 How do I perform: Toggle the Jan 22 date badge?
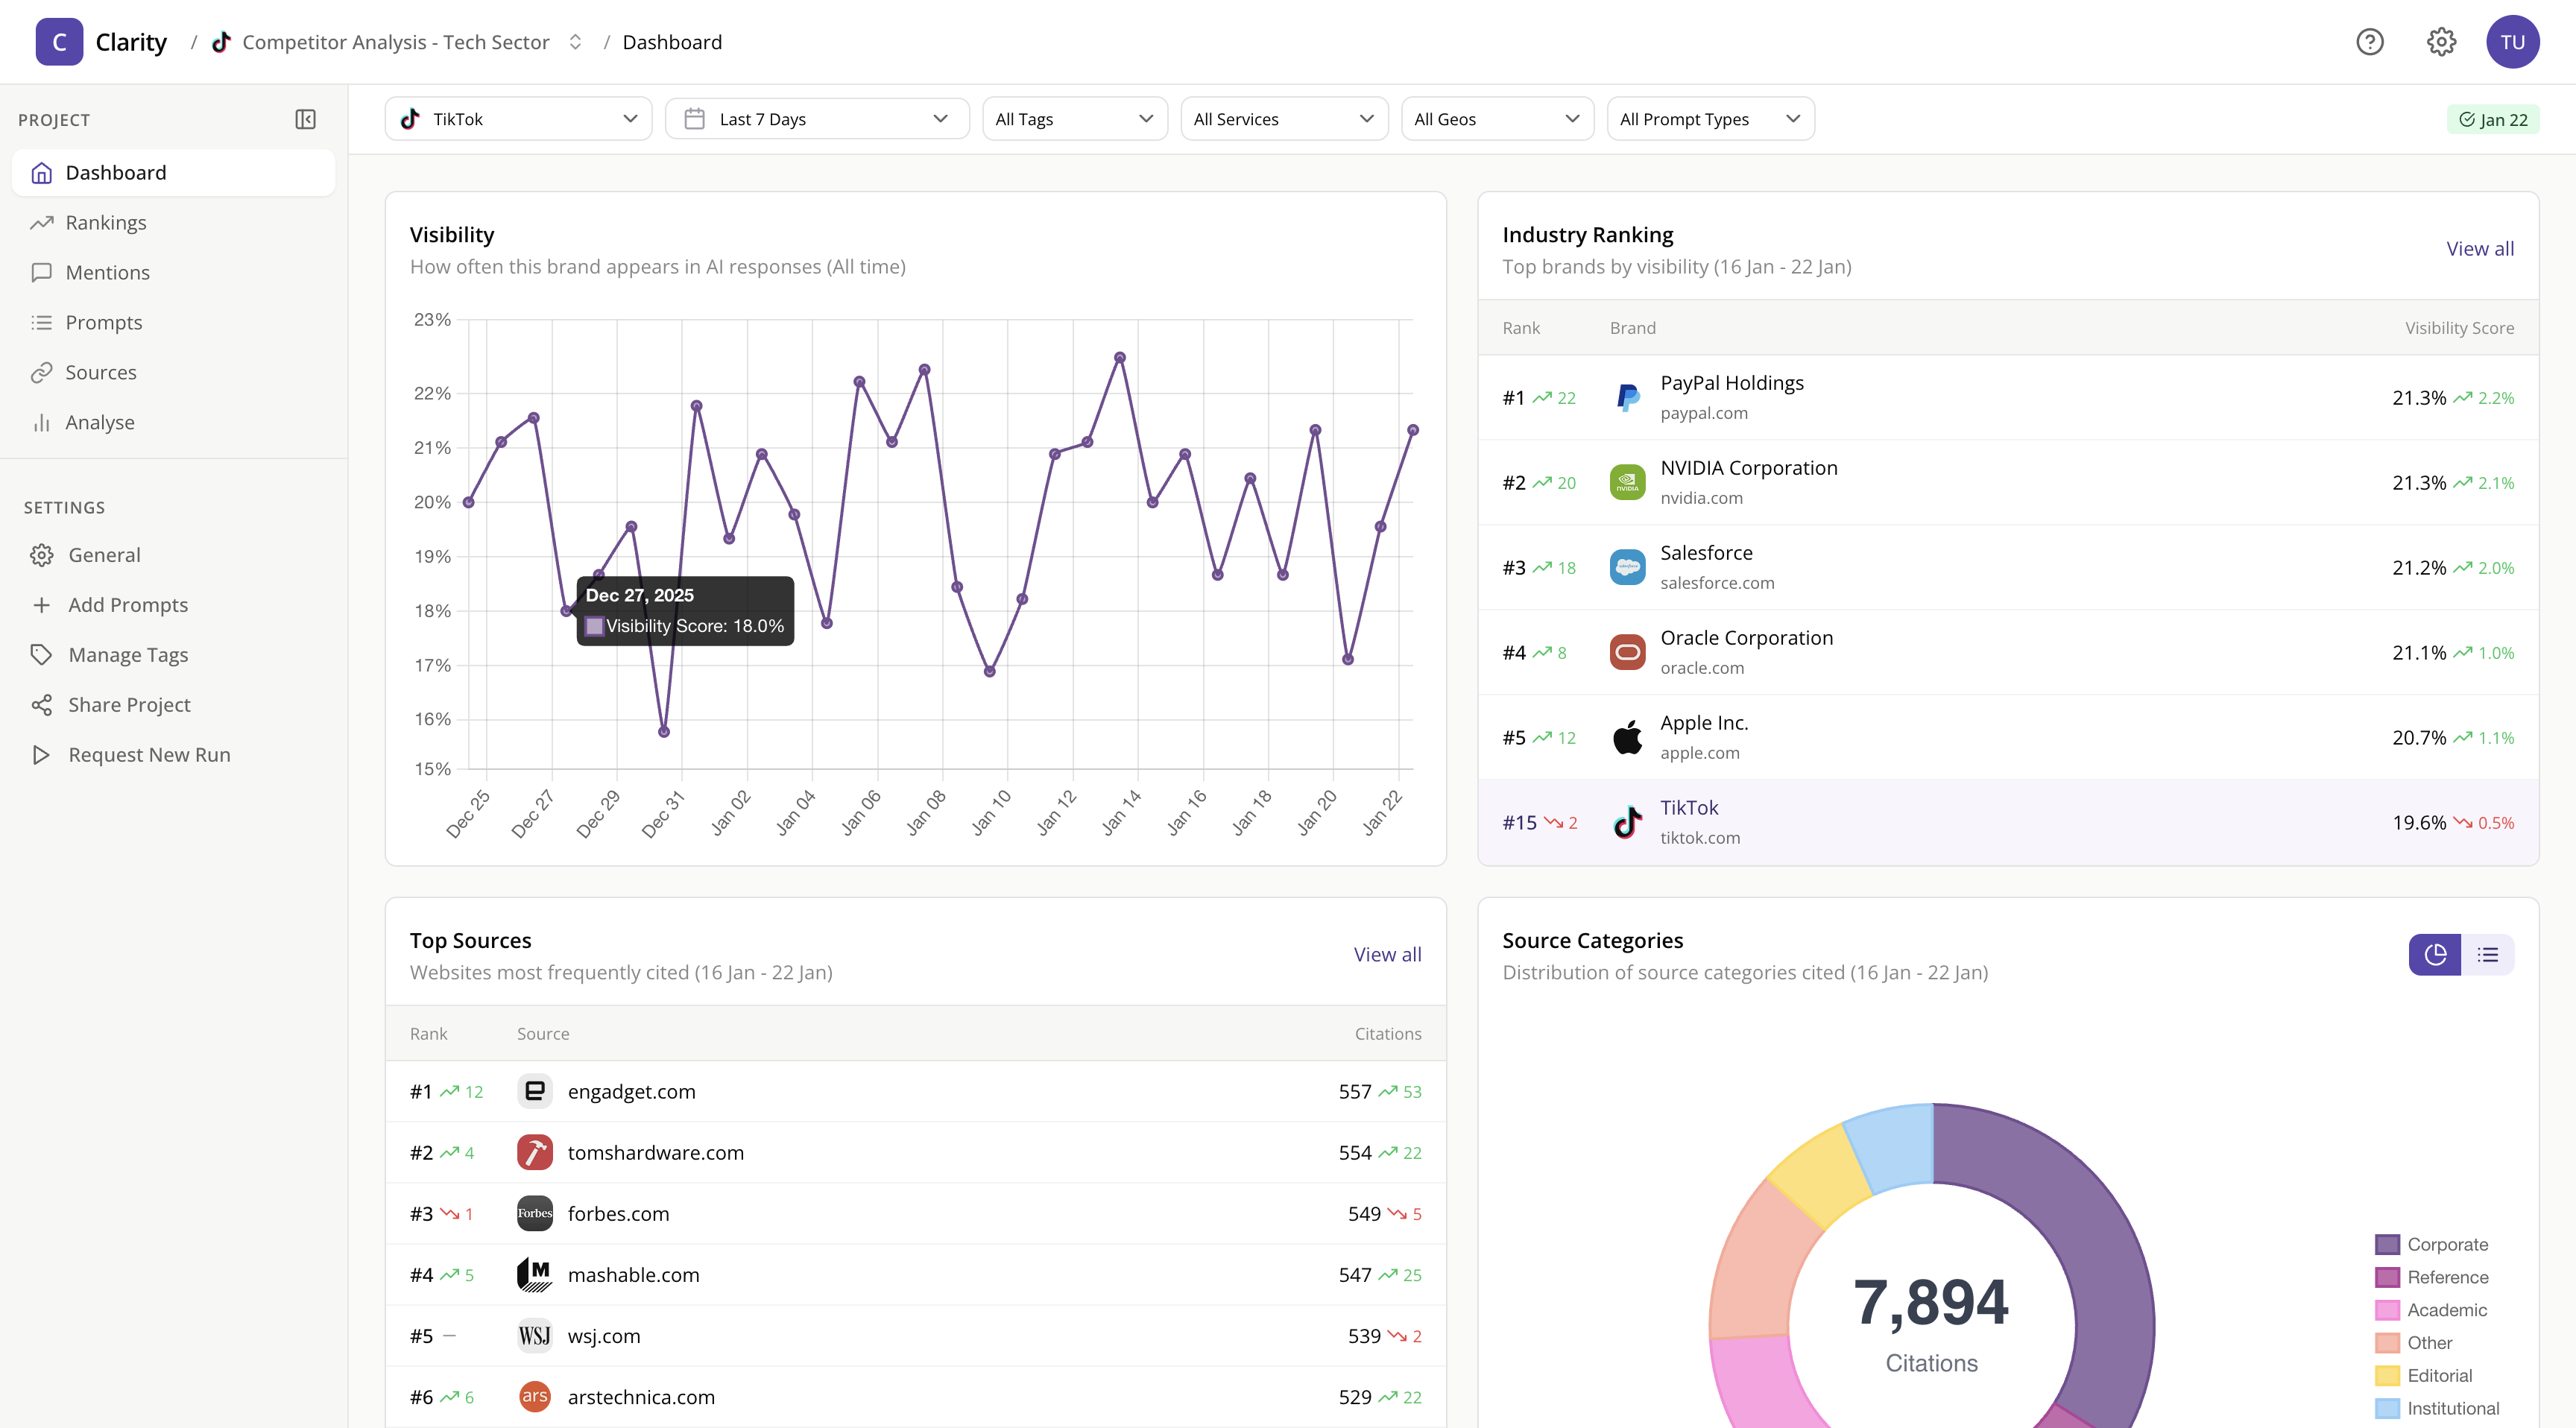click(x=2493, y=118)
